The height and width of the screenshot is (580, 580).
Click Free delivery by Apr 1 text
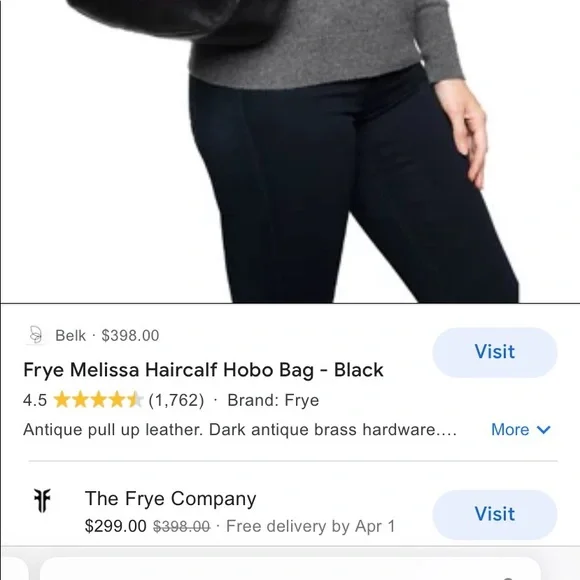click(310, 526)
